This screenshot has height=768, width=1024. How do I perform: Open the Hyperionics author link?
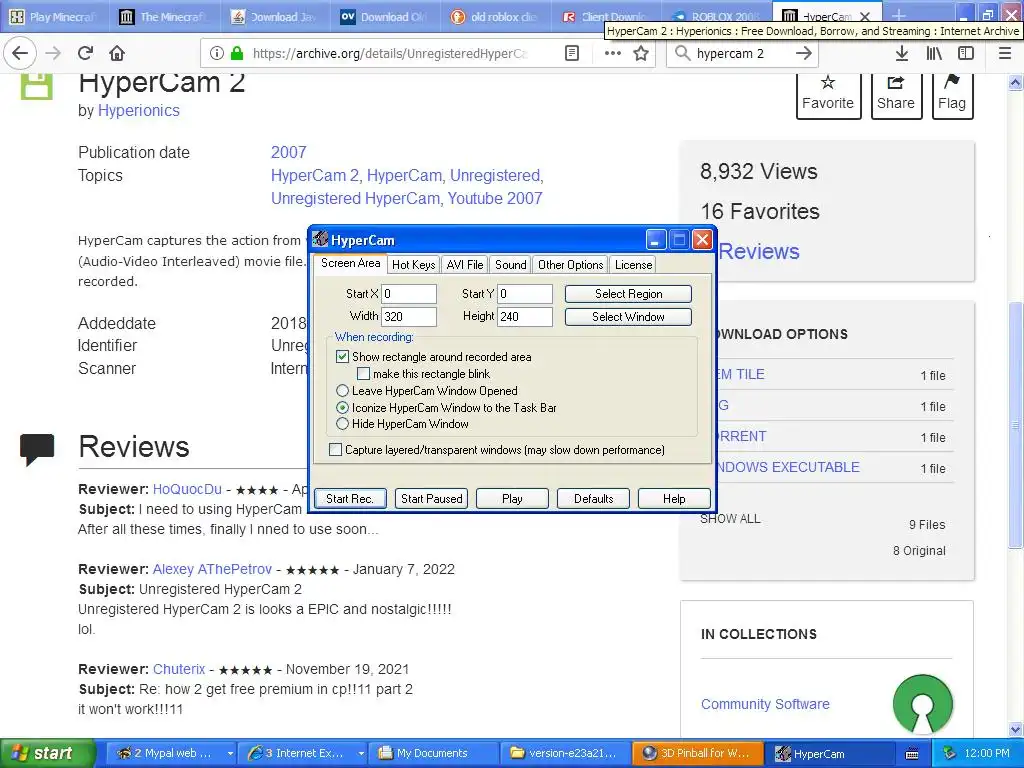pyautogui.click(x=138, y=110)
